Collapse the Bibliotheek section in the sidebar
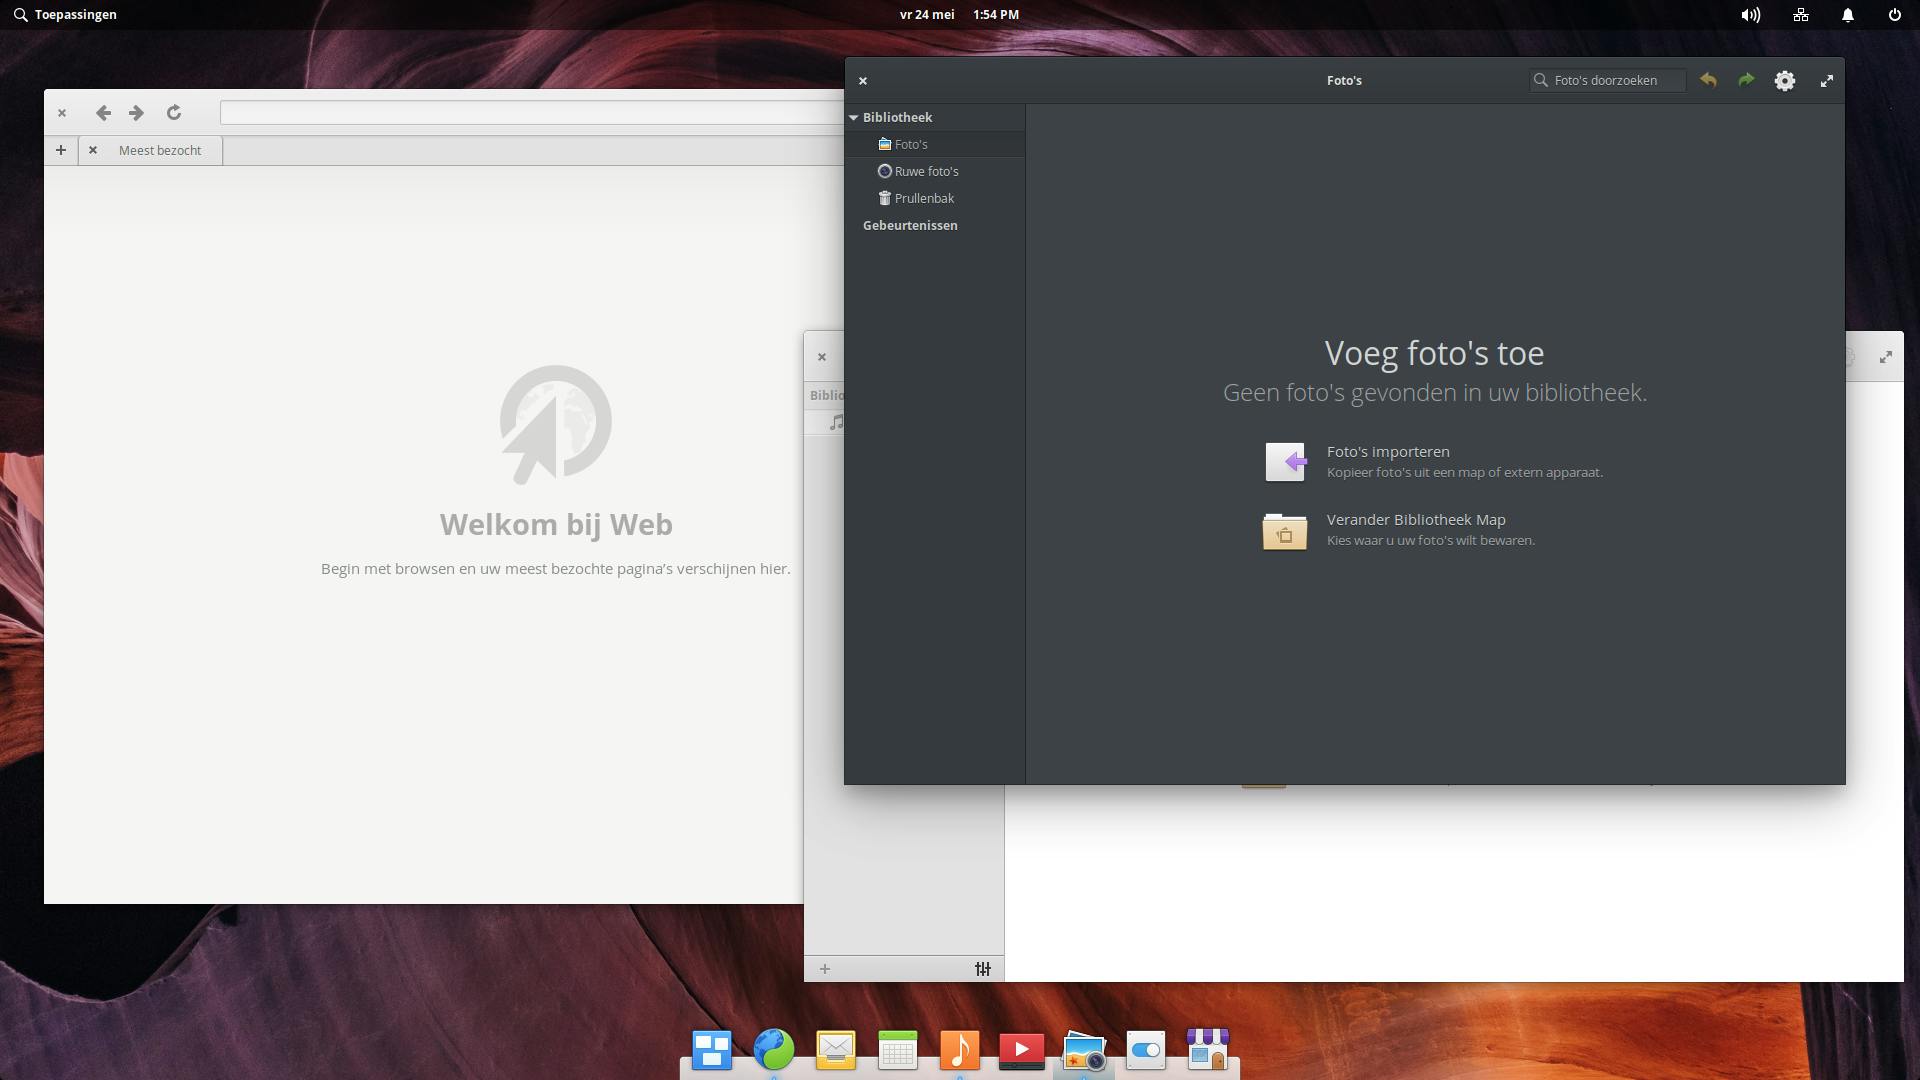This screenshot has height=1080, width=1920. 853,117
